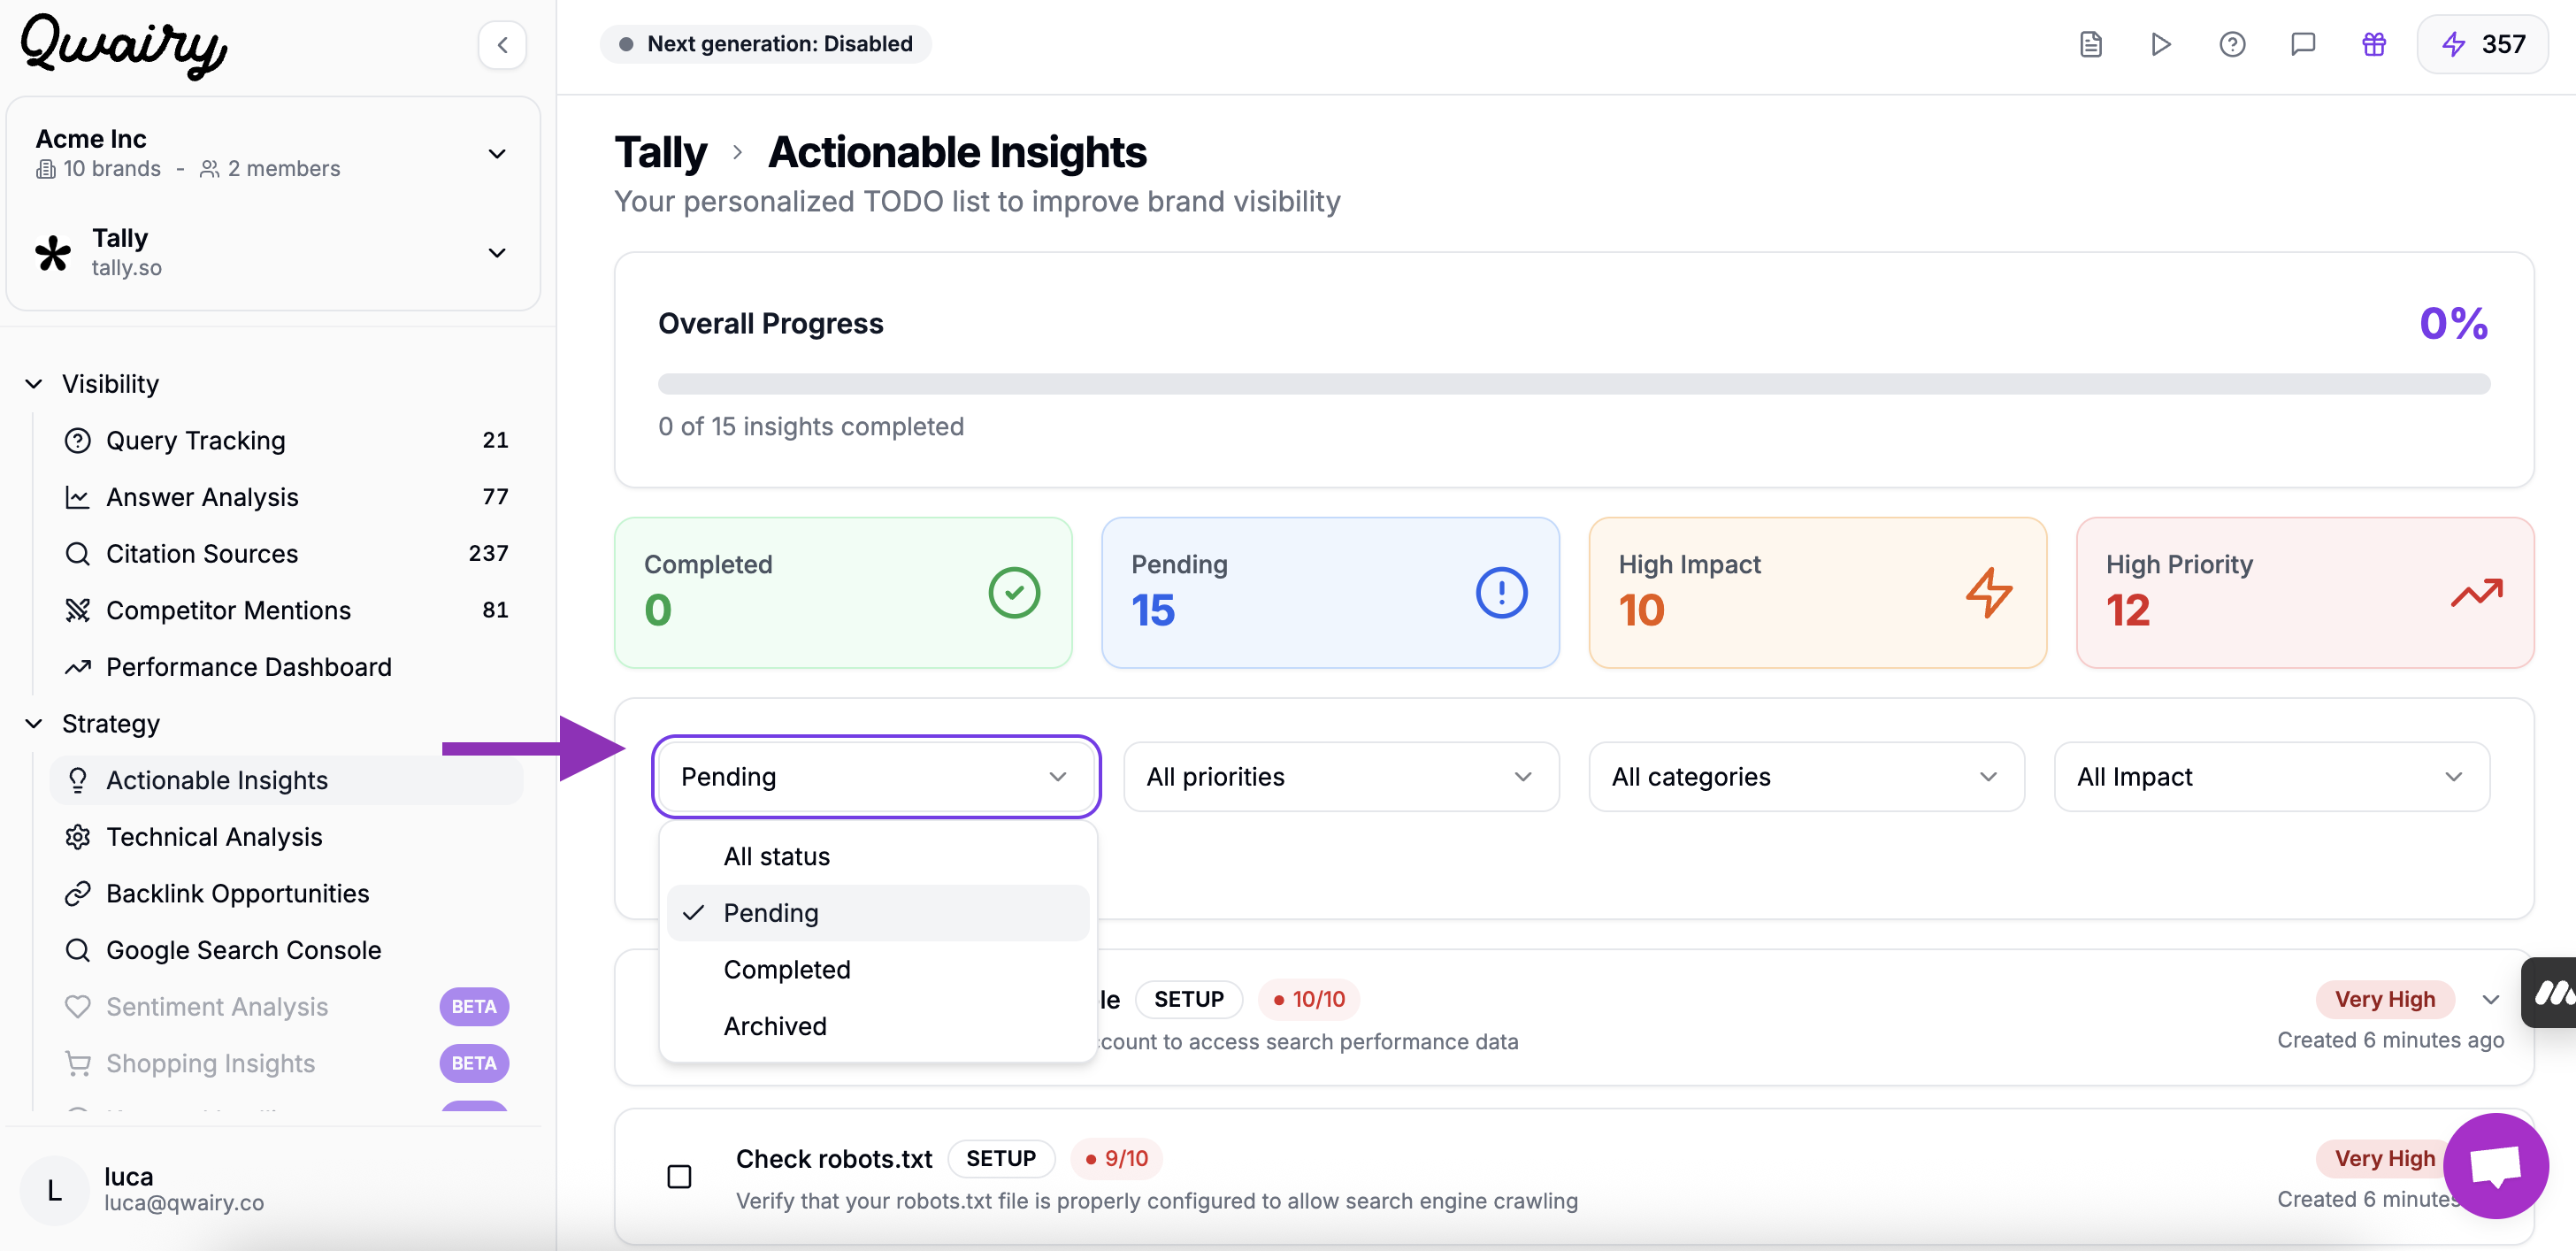2576x1251 pixels.
Task: Click the Shopping Insights cart icon
Action: [77, 1063]
